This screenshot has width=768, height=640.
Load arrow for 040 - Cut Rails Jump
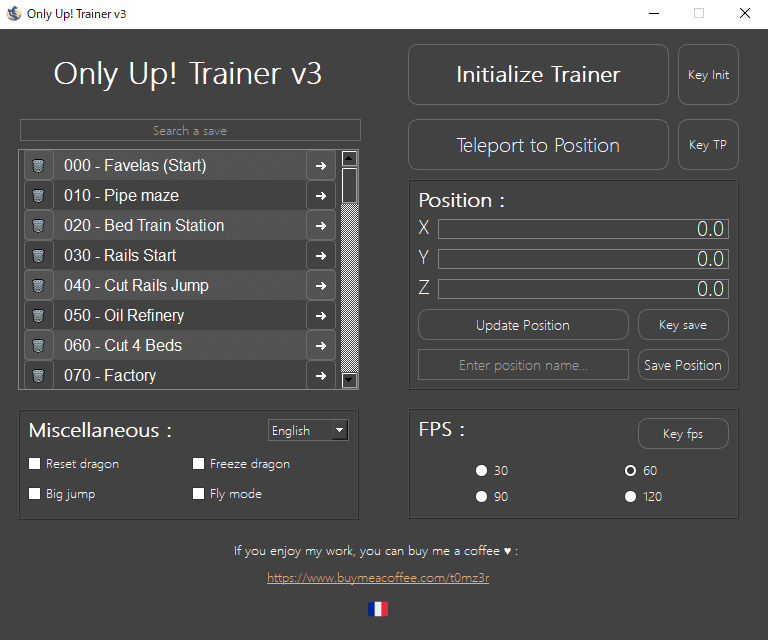point(321,285)
